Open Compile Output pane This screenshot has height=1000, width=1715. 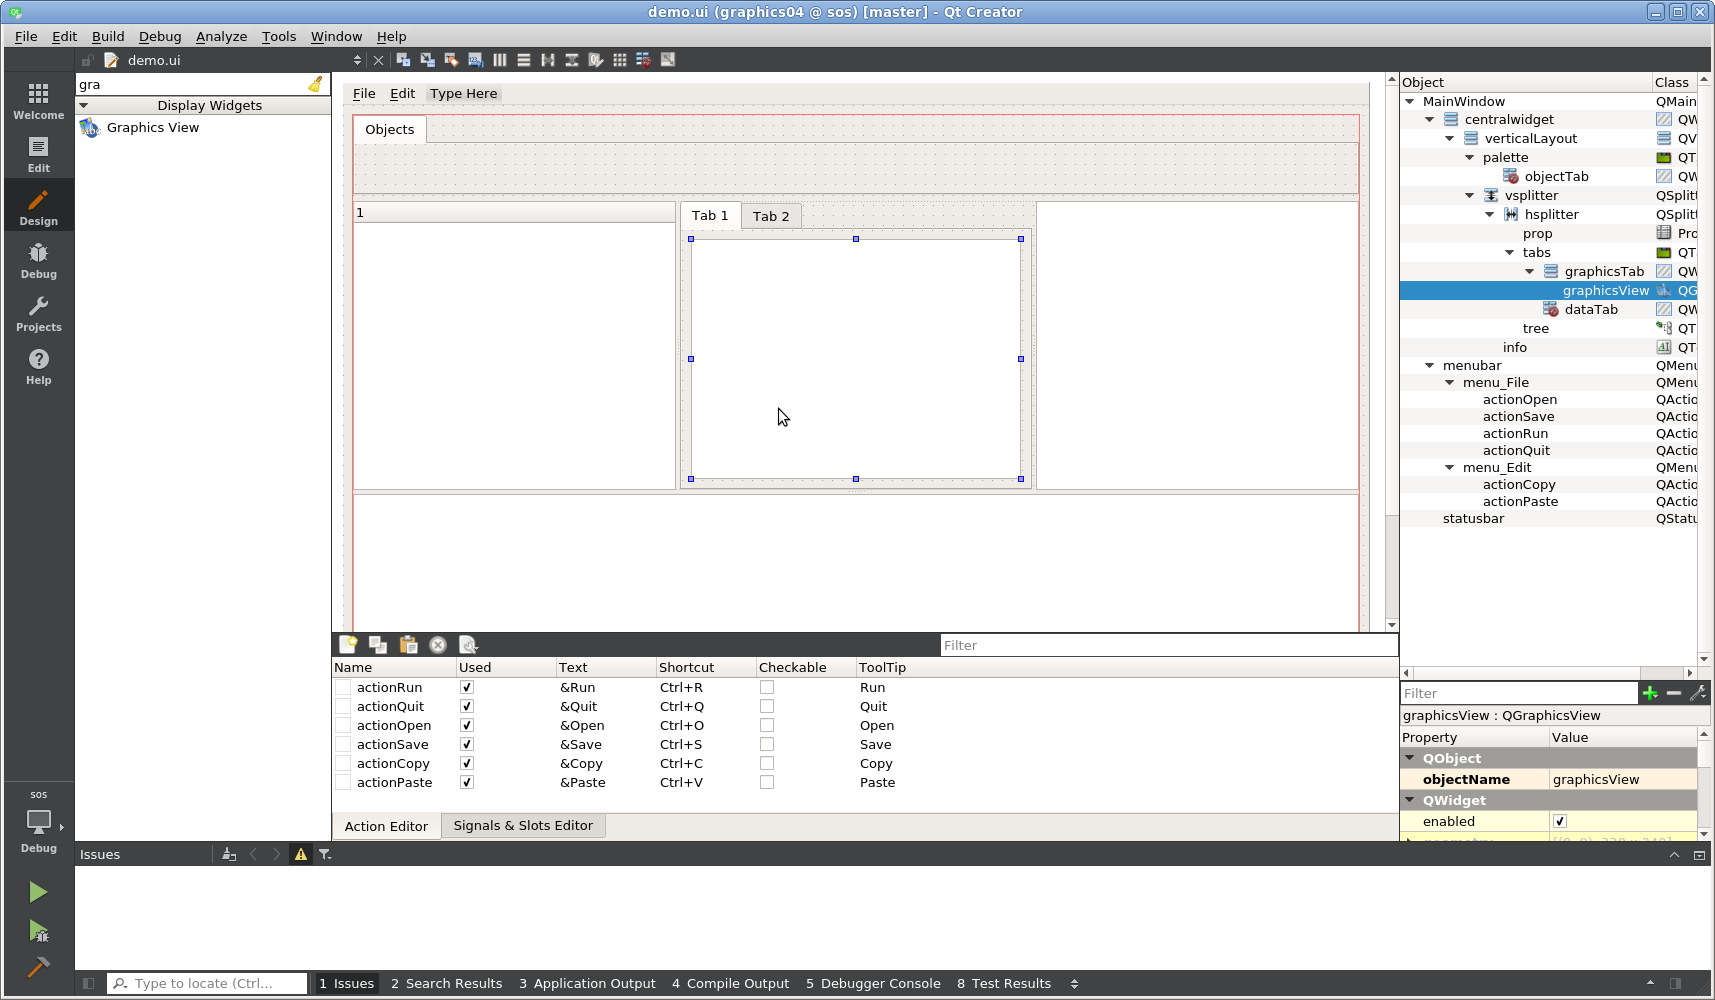730,983
